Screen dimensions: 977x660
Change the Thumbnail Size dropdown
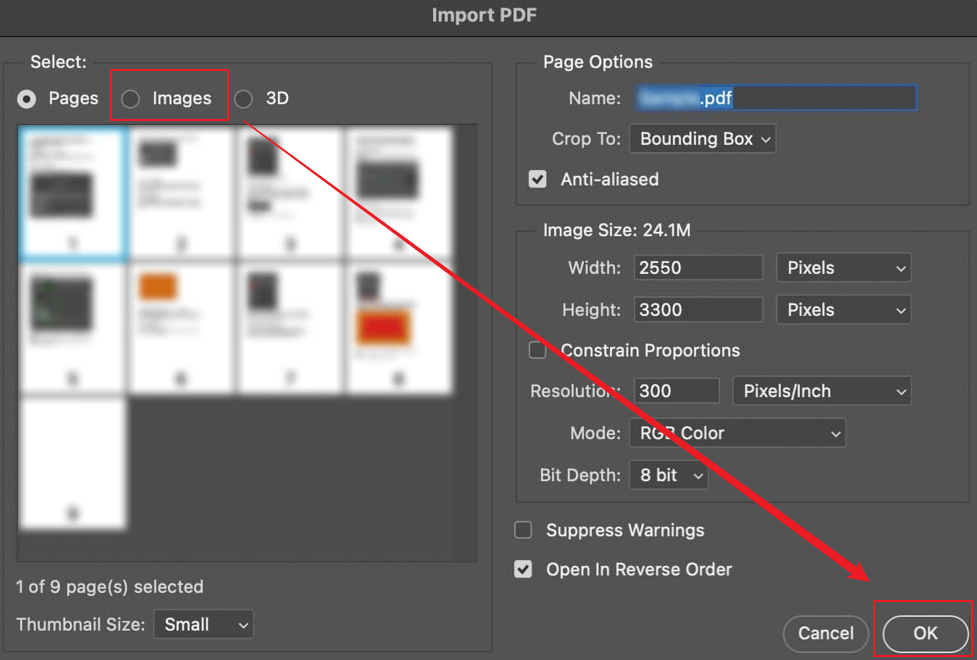click(203, 623)
